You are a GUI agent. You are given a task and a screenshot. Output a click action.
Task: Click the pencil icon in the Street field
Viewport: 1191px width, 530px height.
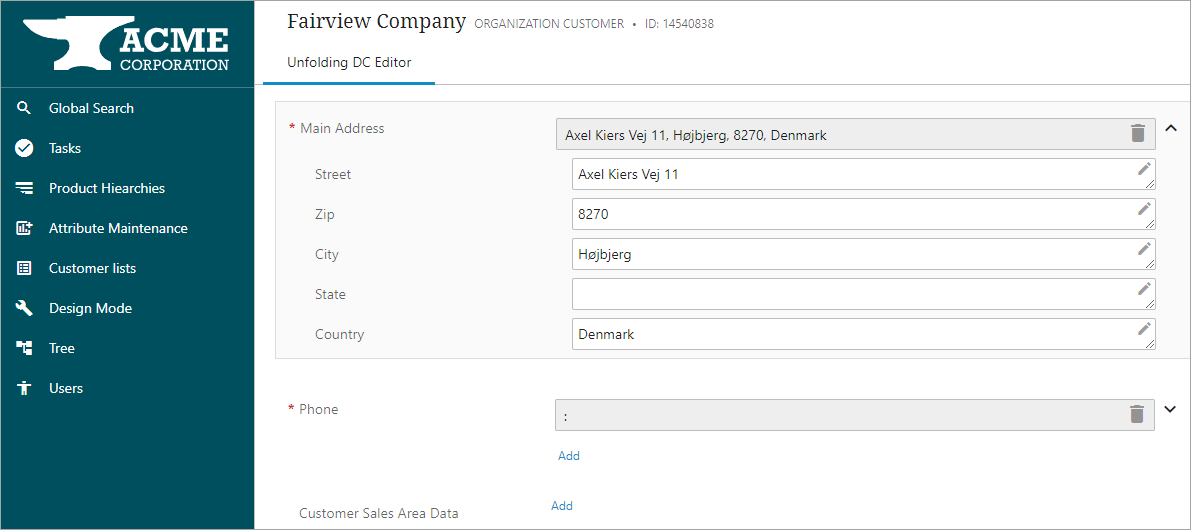click(1144, 169)
